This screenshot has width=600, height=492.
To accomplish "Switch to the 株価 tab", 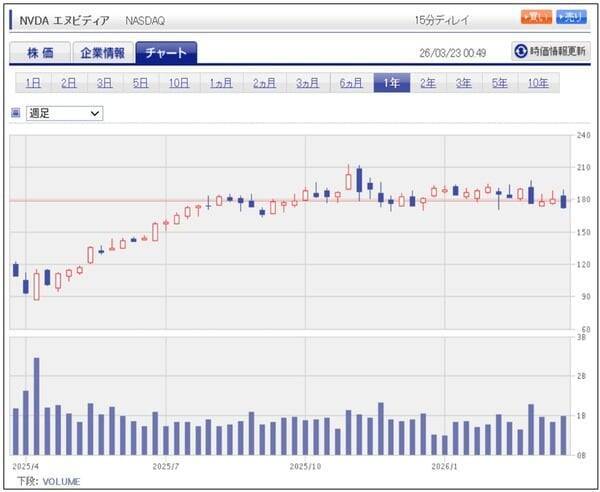I will click(40, 53).
